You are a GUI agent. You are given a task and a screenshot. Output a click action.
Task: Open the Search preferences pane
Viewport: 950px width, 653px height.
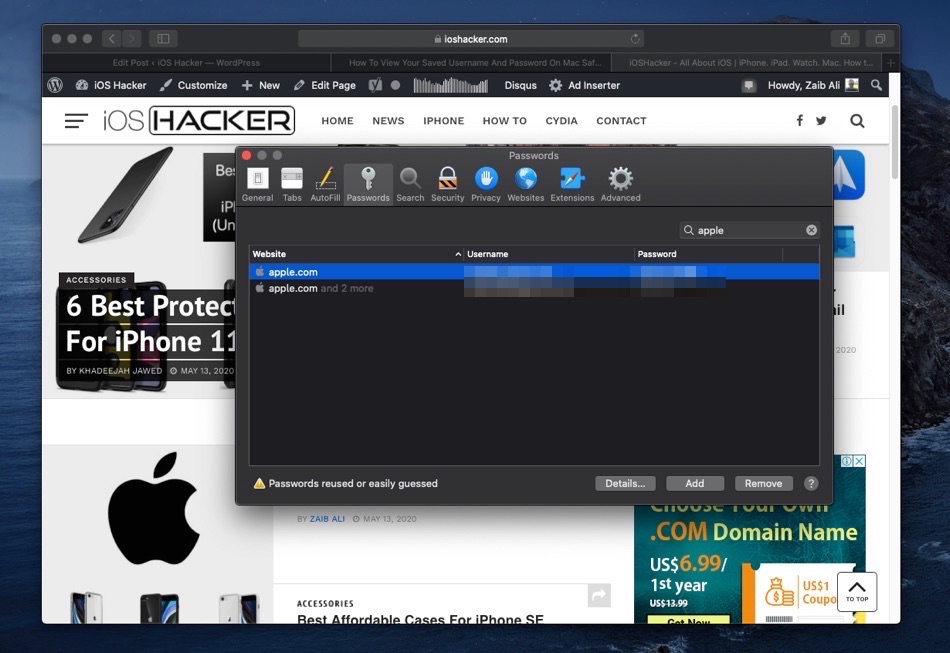[x=410, y=184]
